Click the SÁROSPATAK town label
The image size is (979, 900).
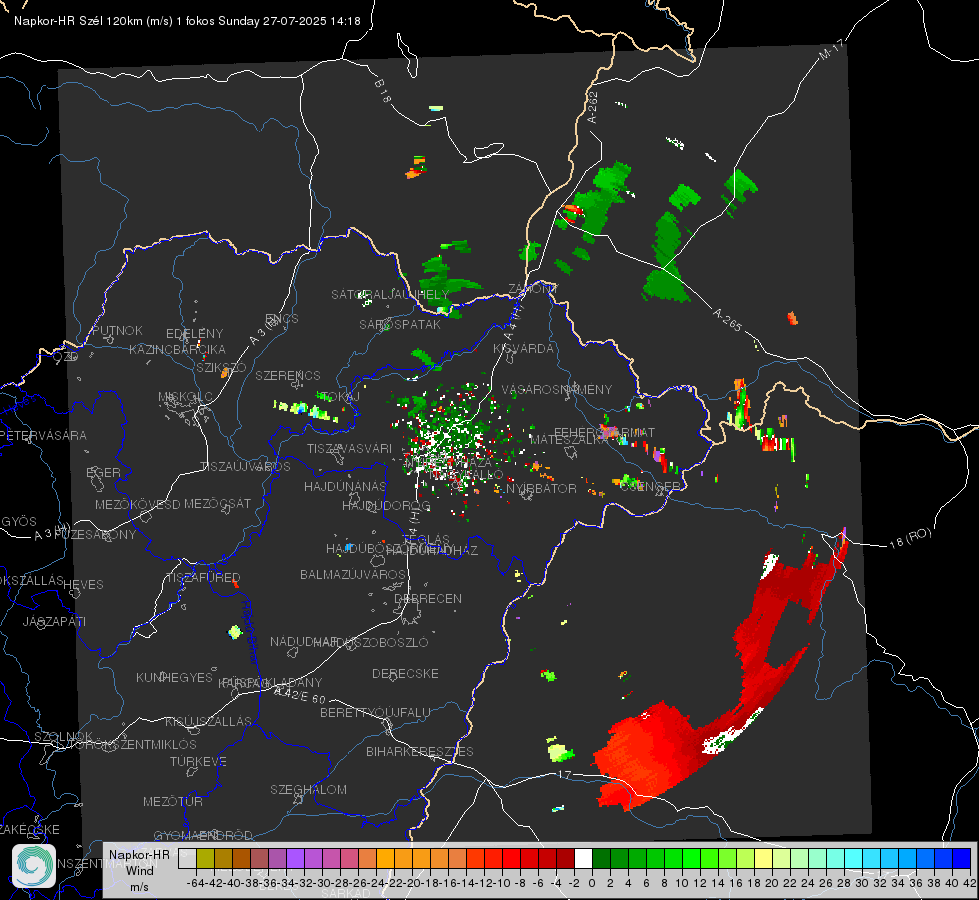[400, 325]
